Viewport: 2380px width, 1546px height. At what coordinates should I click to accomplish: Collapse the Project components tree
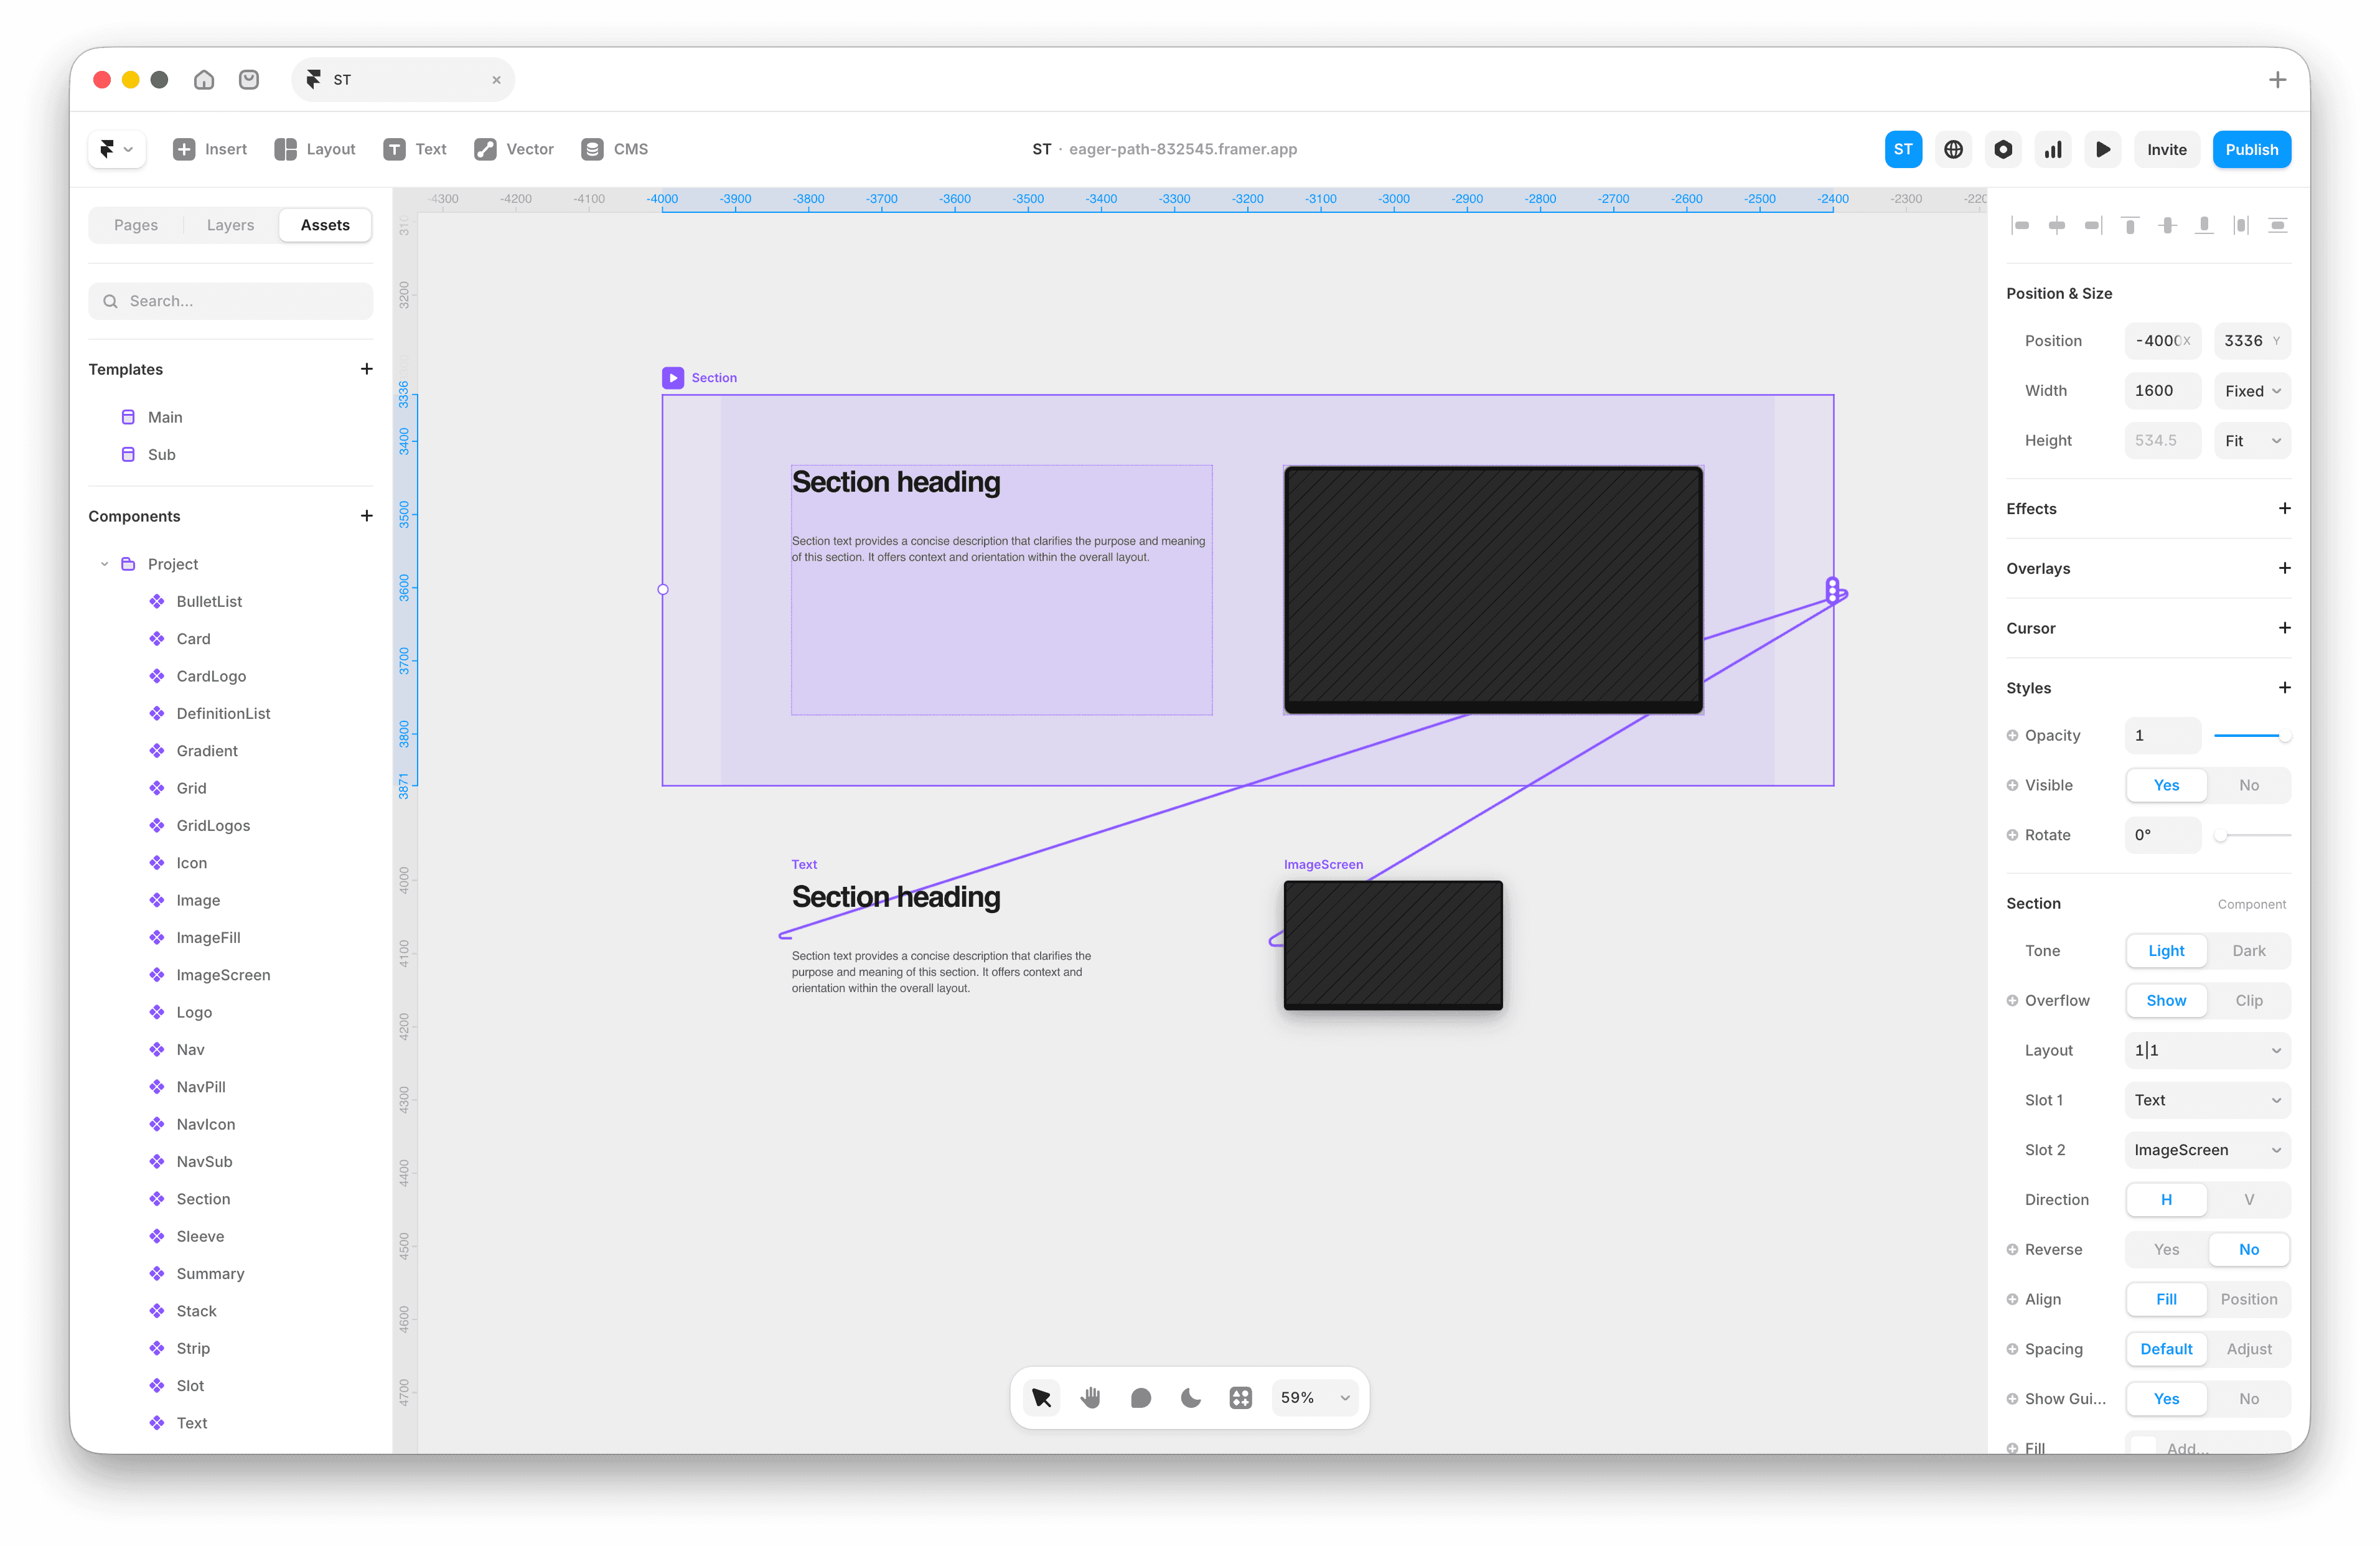pos(104,563)
